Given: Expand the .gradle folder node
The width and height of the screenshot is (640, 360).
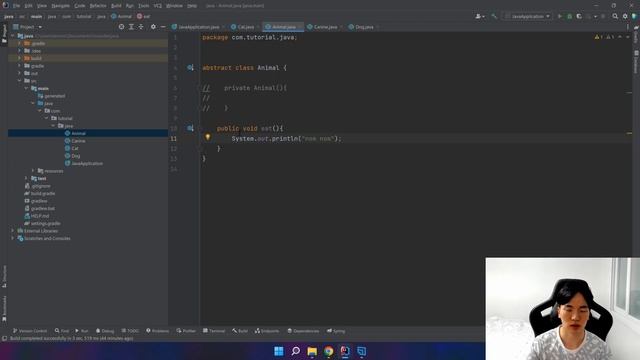Looking at the screenshot, I should 19,43.
